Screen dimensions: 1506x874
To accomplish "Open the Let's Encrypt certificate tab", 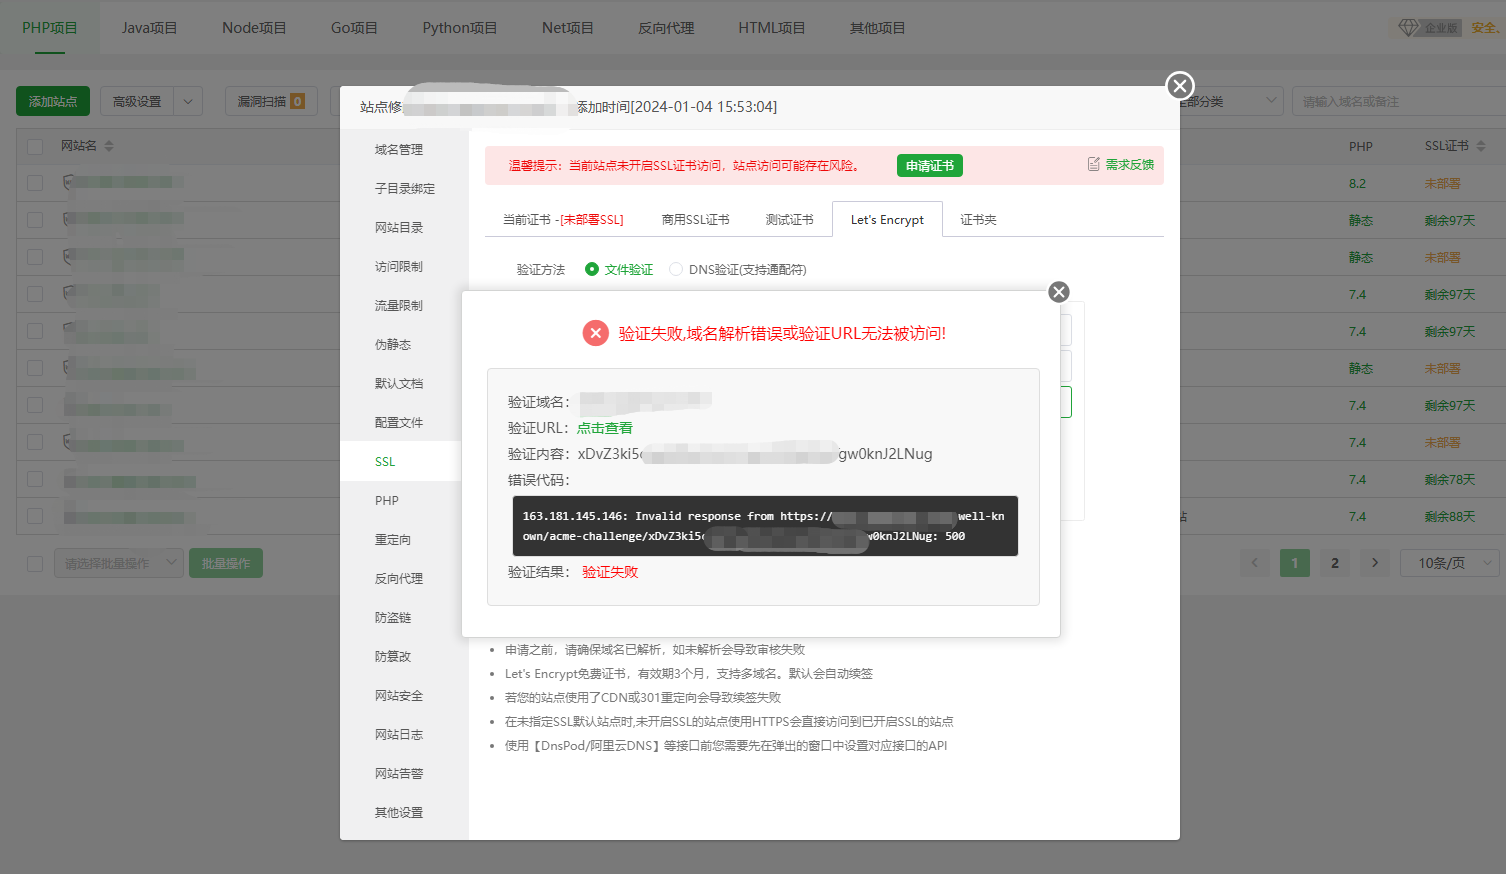I will (887, 219).
